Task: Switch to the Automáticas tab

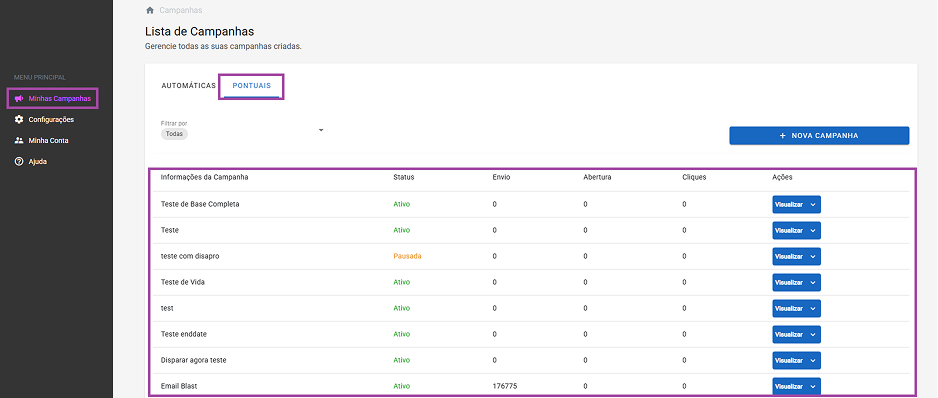Action: tap(188, 86)
